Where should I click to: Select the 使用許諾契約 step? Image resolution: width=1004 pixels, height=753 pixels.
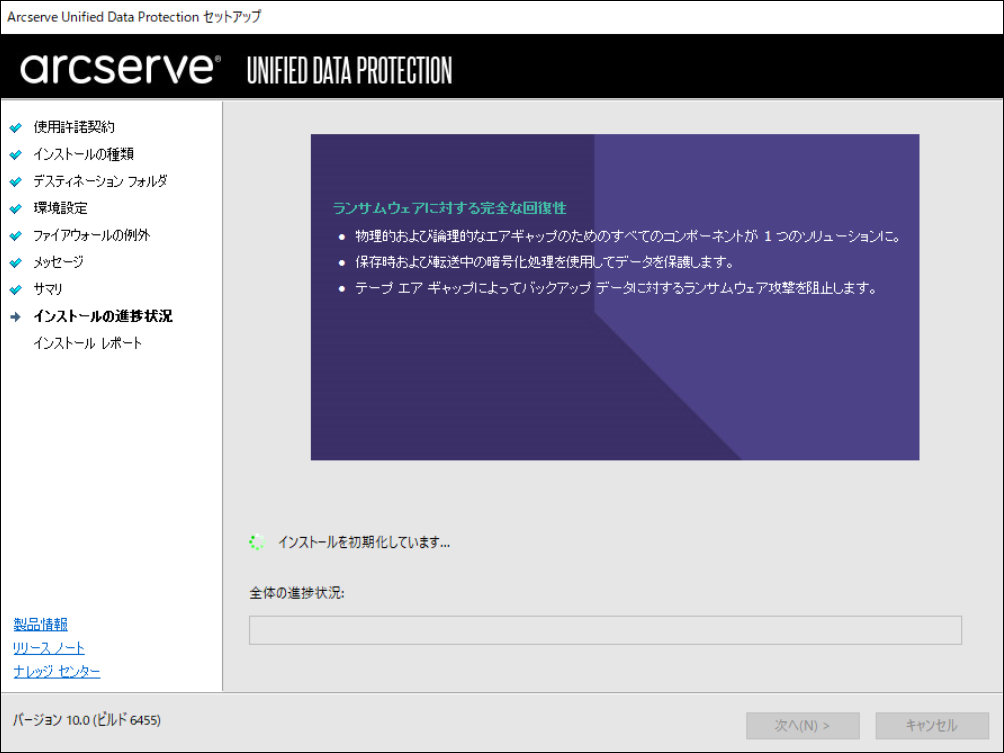[x=74, y=127]
